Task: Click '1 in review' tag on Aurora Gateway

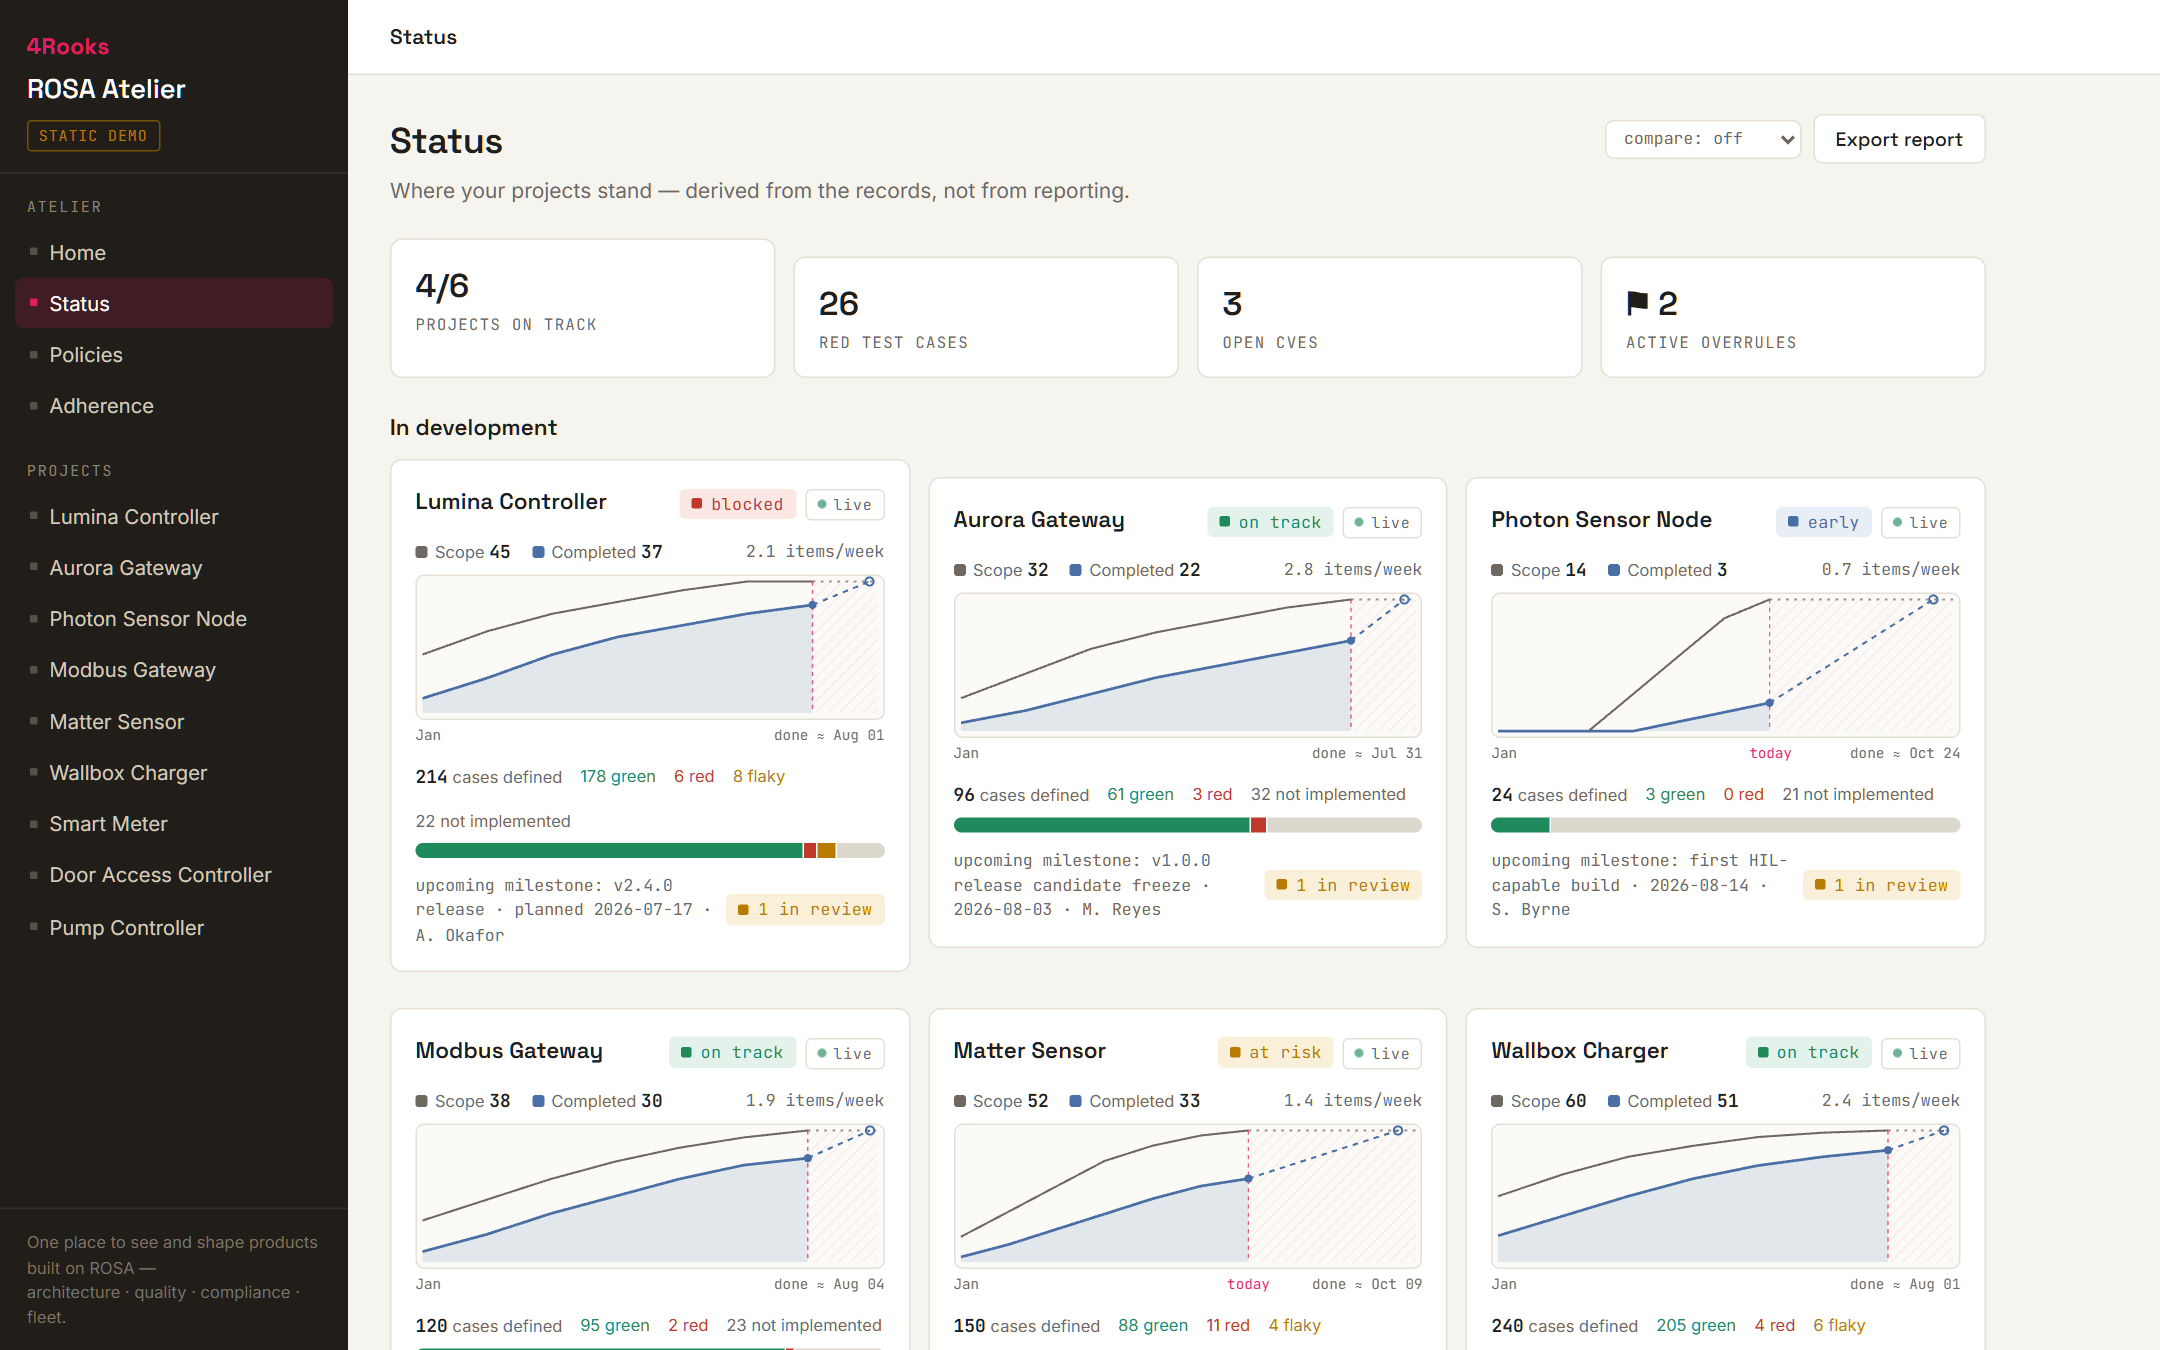Action: point(1343,885)
